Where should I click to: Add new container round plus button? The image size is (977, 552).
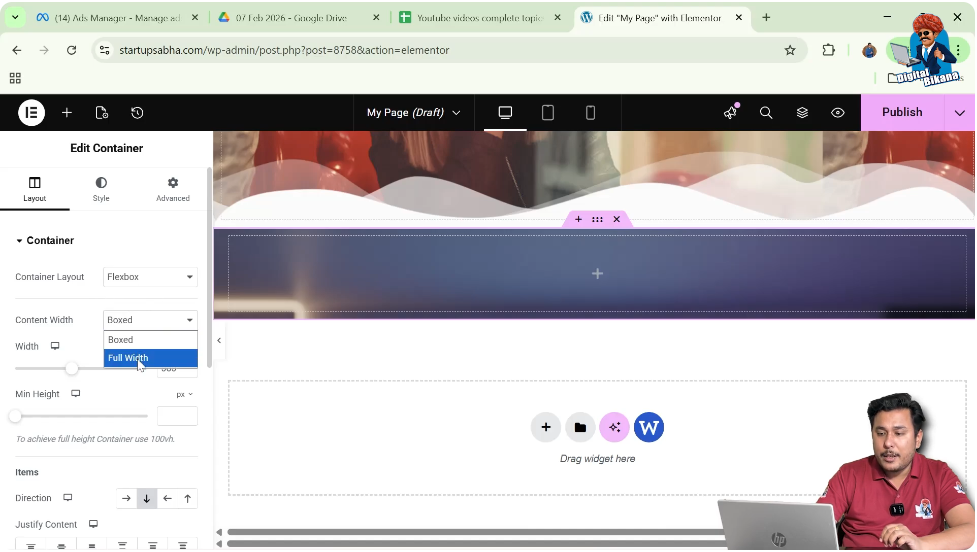[x=546, y=427]
